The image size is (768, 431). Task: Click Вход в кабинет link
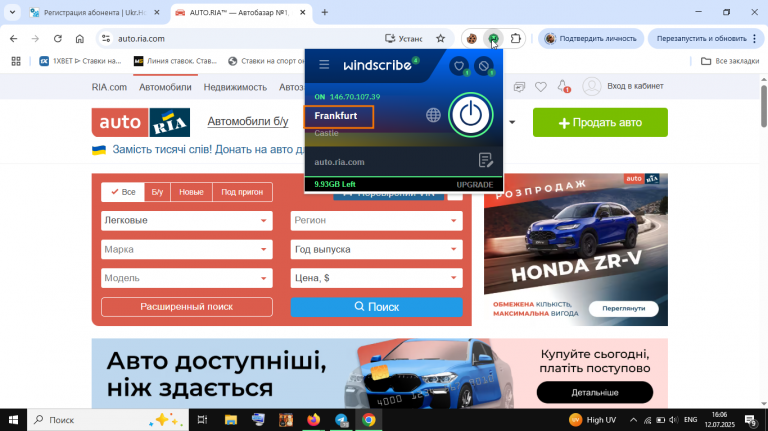click(x=635, y=86)
